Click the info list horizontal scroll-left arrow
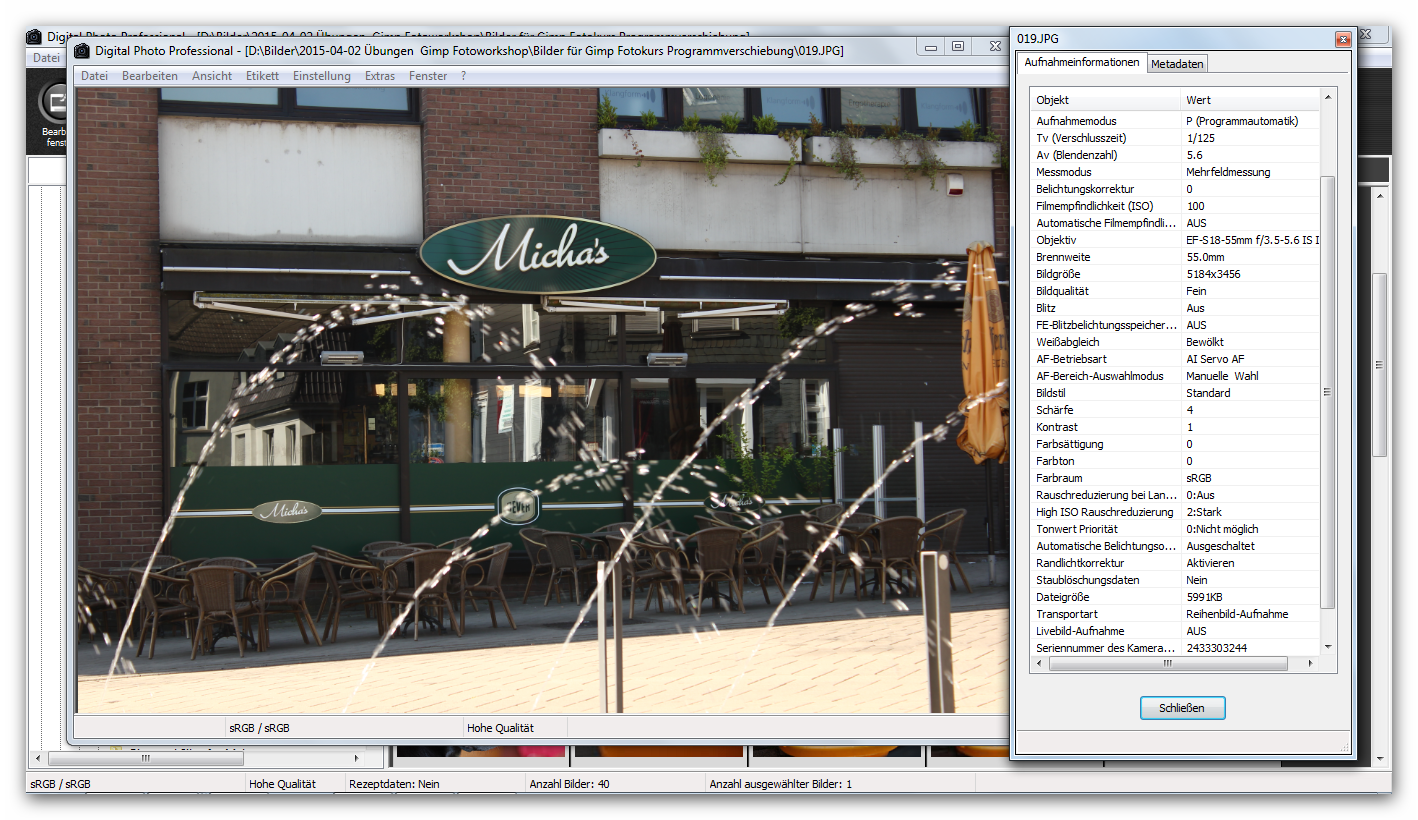This screenshot has height=820, width=1418. click(x=1038, y=664)
